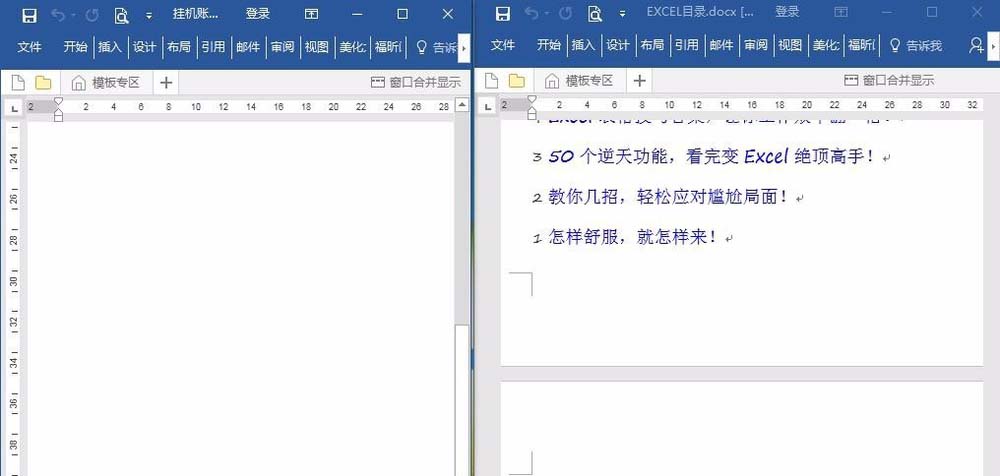Click open folder icon in right tab bar

(517, 80)
